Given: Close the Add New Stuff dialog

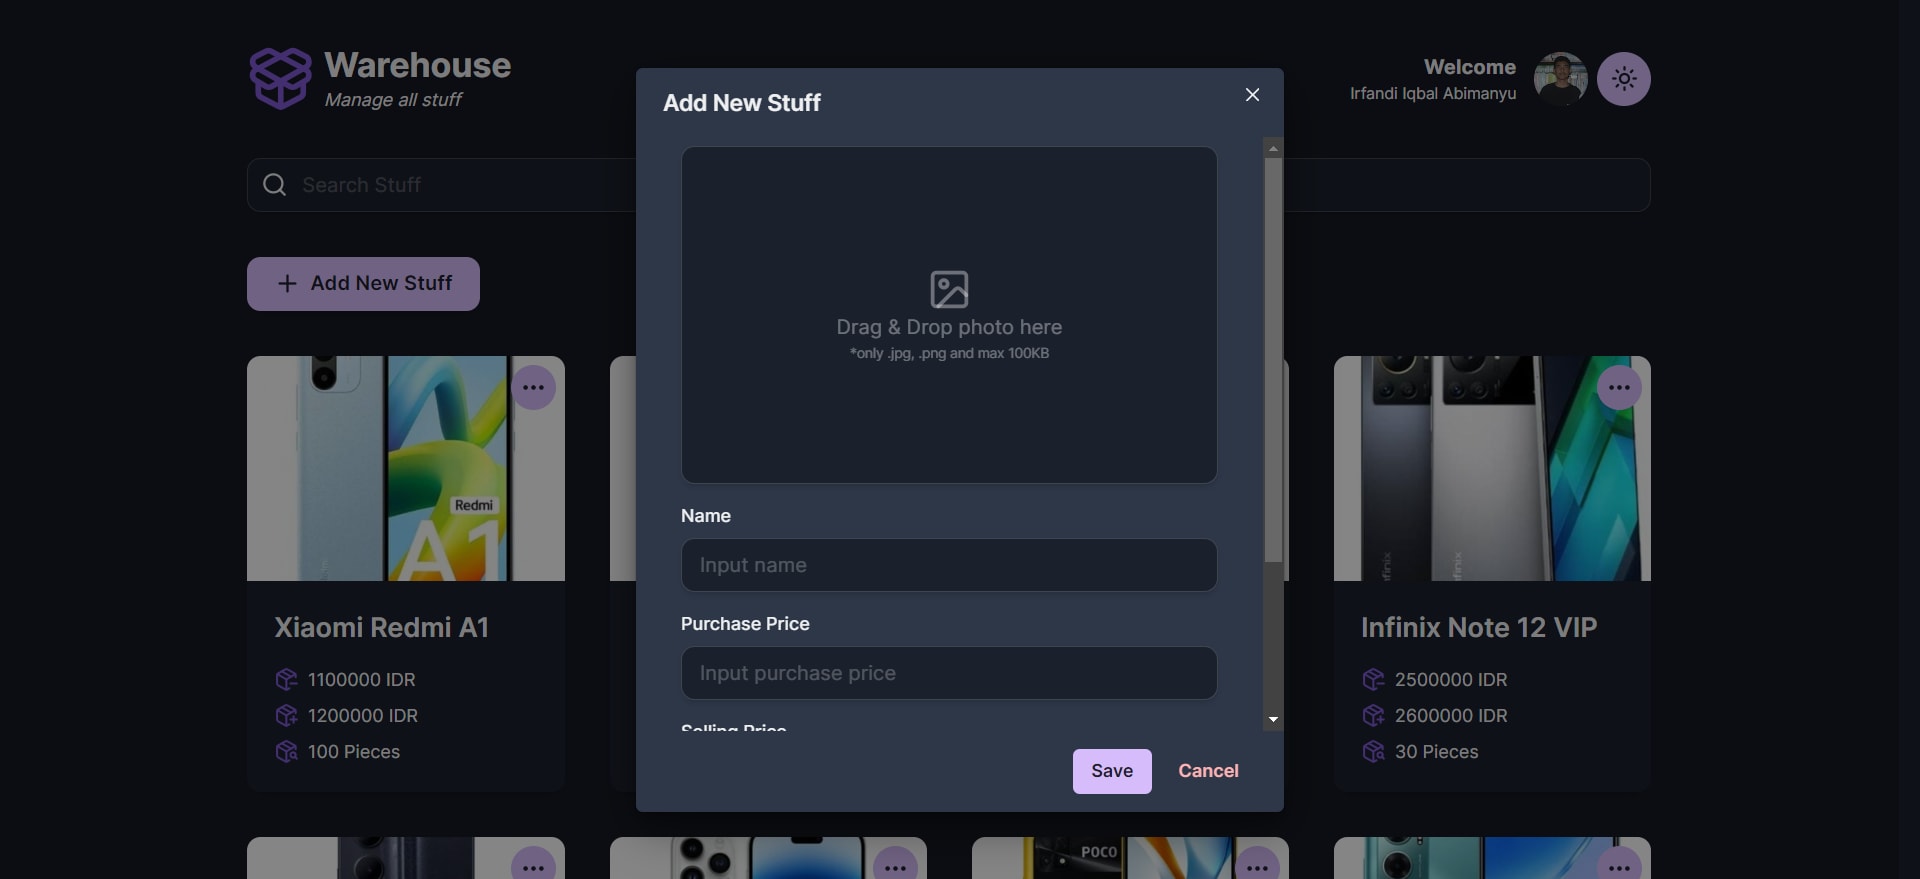Looking at the screenshot, I should [x=1252, y=94].
